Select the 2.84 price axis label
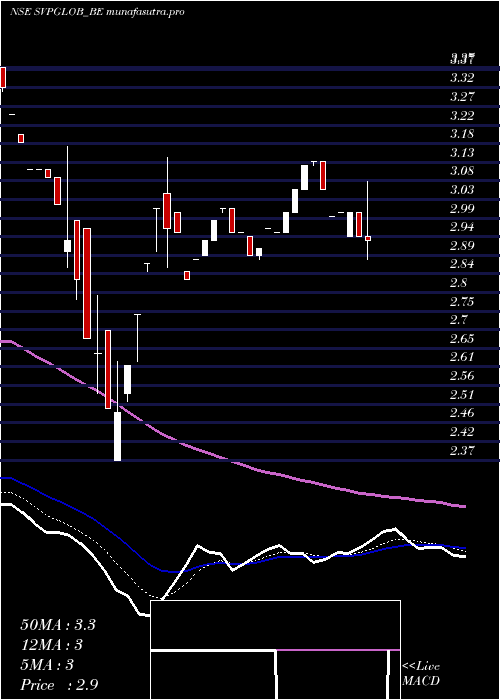500x700 pixels. (x=462, y=264)
